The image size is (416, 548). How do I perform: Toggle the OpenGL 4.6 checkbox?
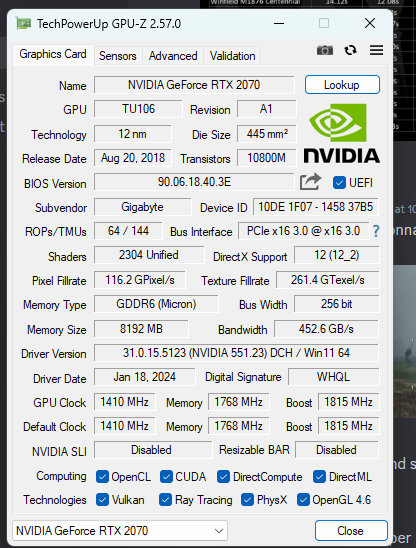[303, 500]
